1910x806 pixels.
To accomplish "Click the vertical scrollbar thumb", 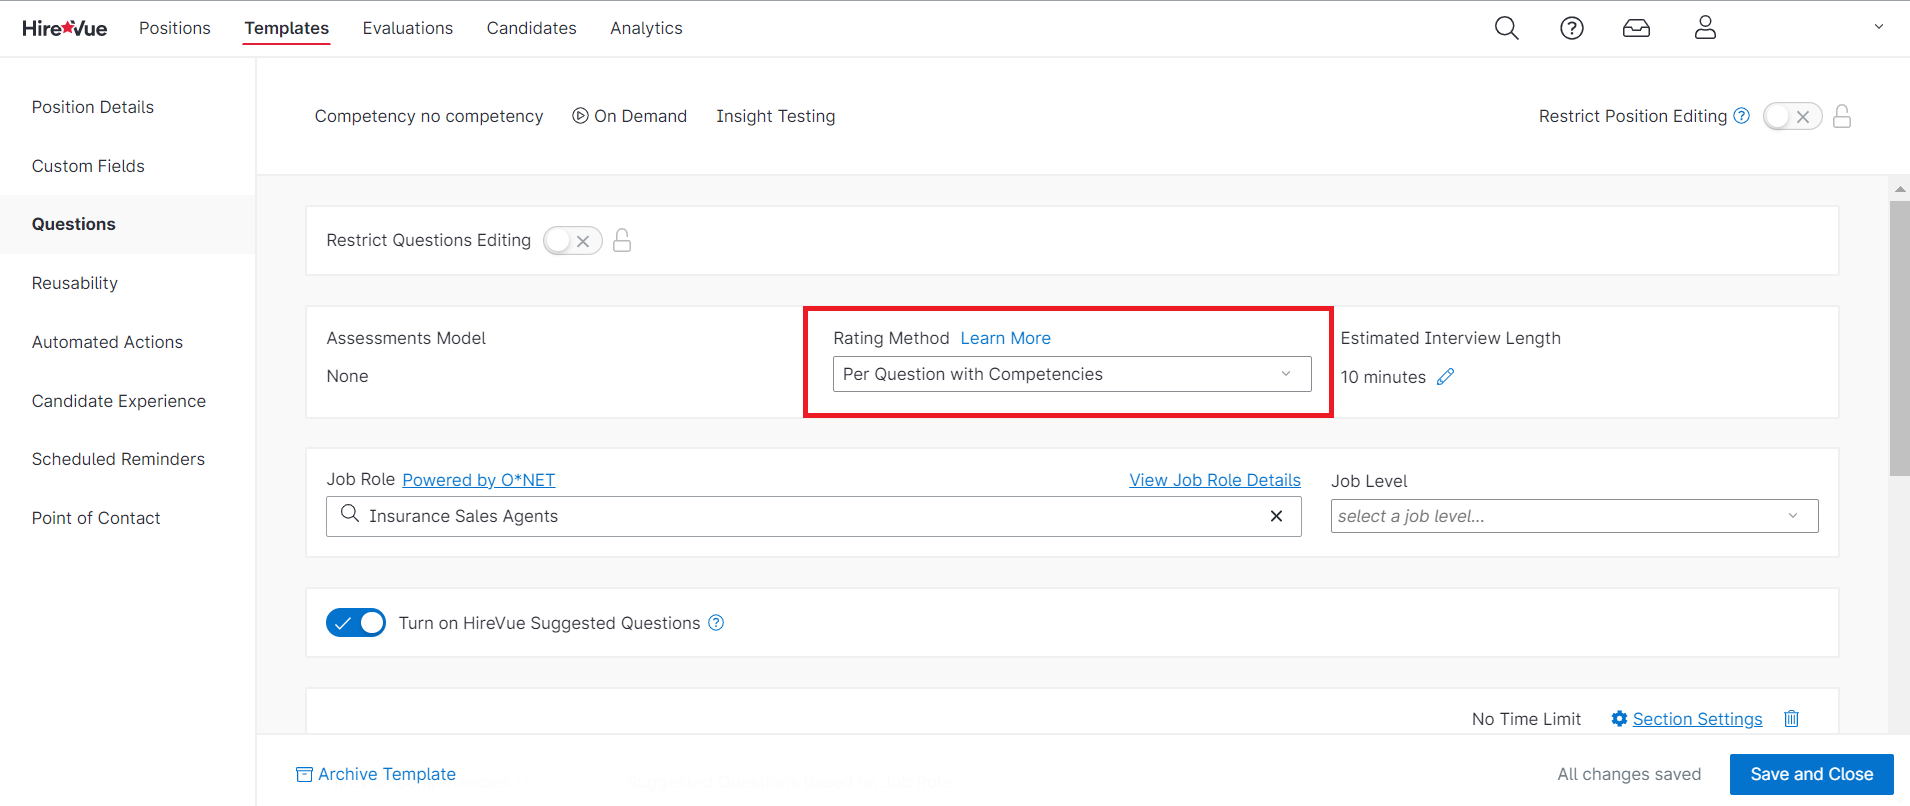I will tap(1899, 338).
